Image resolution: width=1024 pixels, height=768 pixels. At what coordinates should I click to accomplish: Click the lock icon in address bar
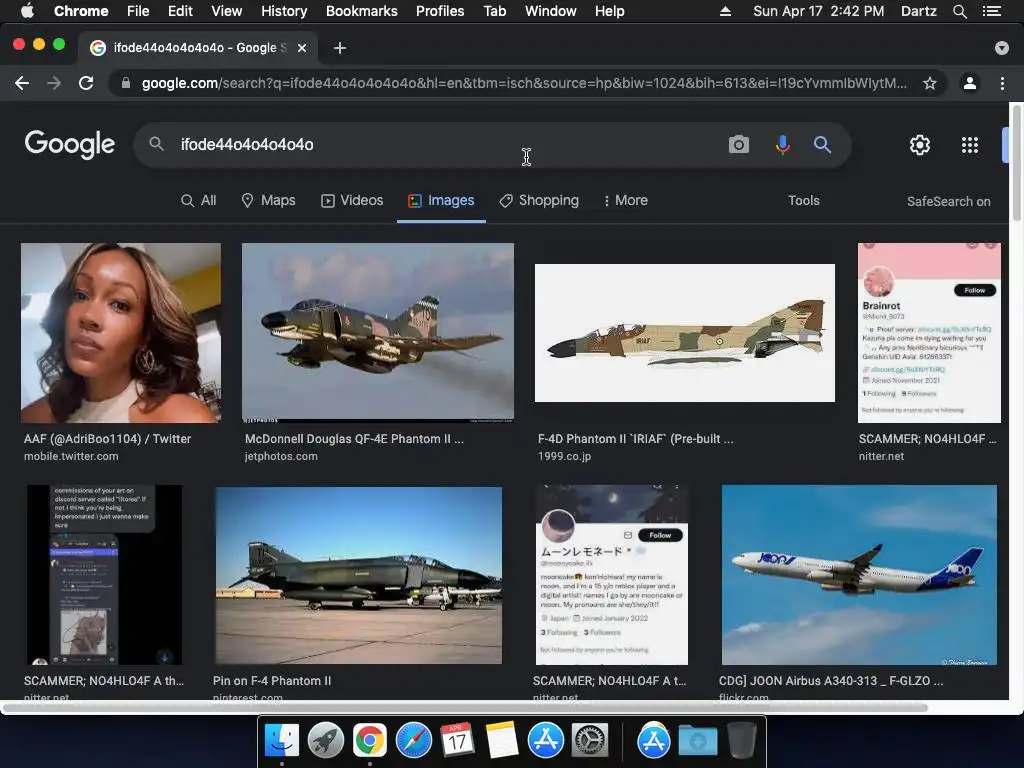click(x=126, y=83)
